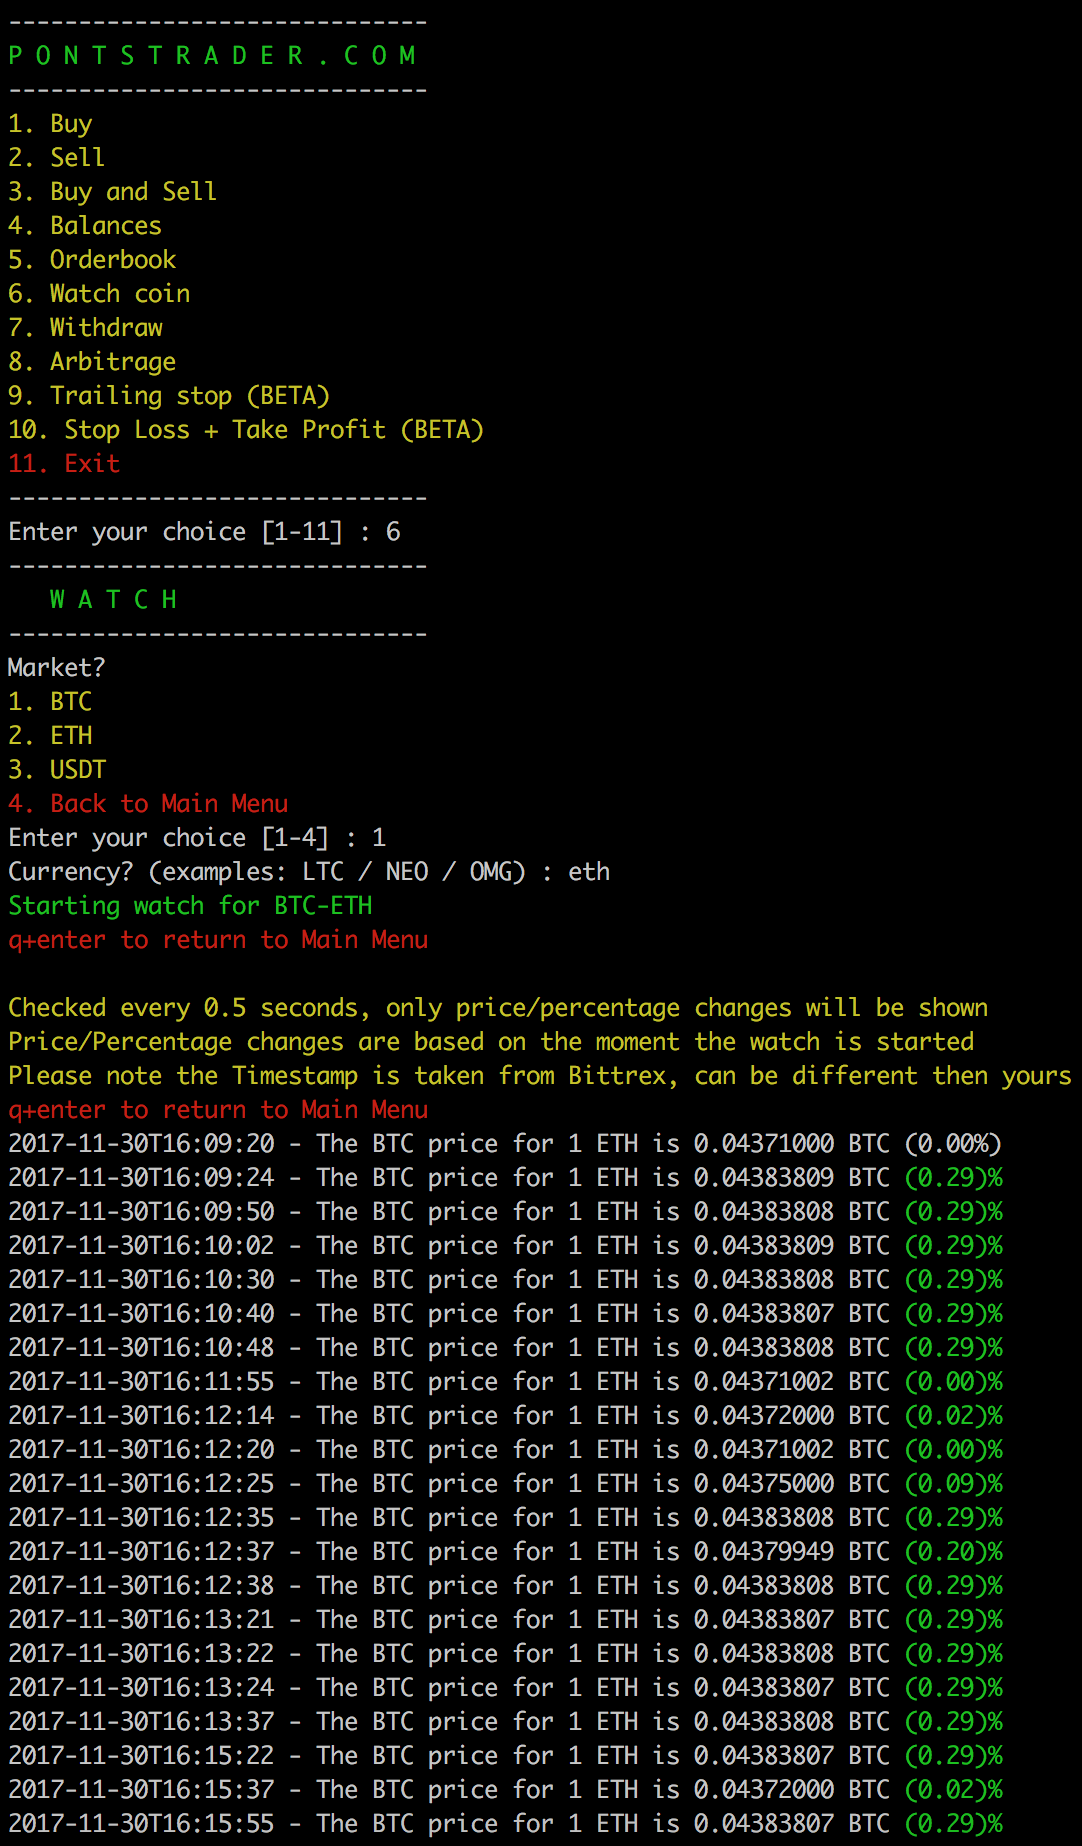
Task: Click the green WATCH heading
Action: 113,600
